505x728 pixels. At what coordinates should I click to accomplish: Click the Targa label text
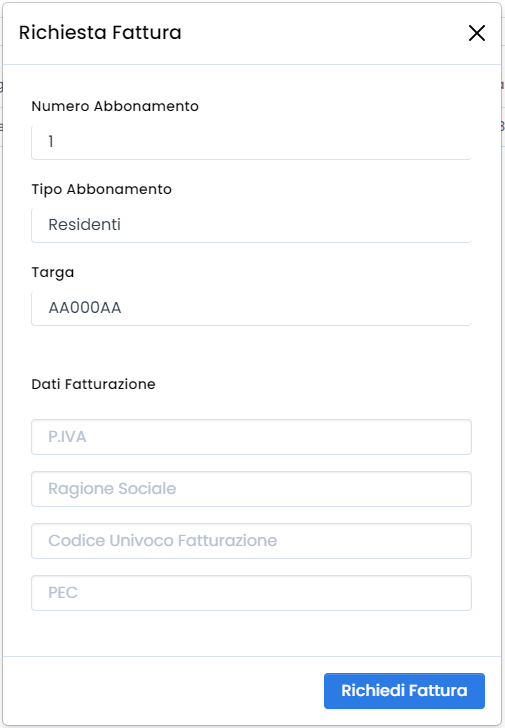tap(53, 273)
